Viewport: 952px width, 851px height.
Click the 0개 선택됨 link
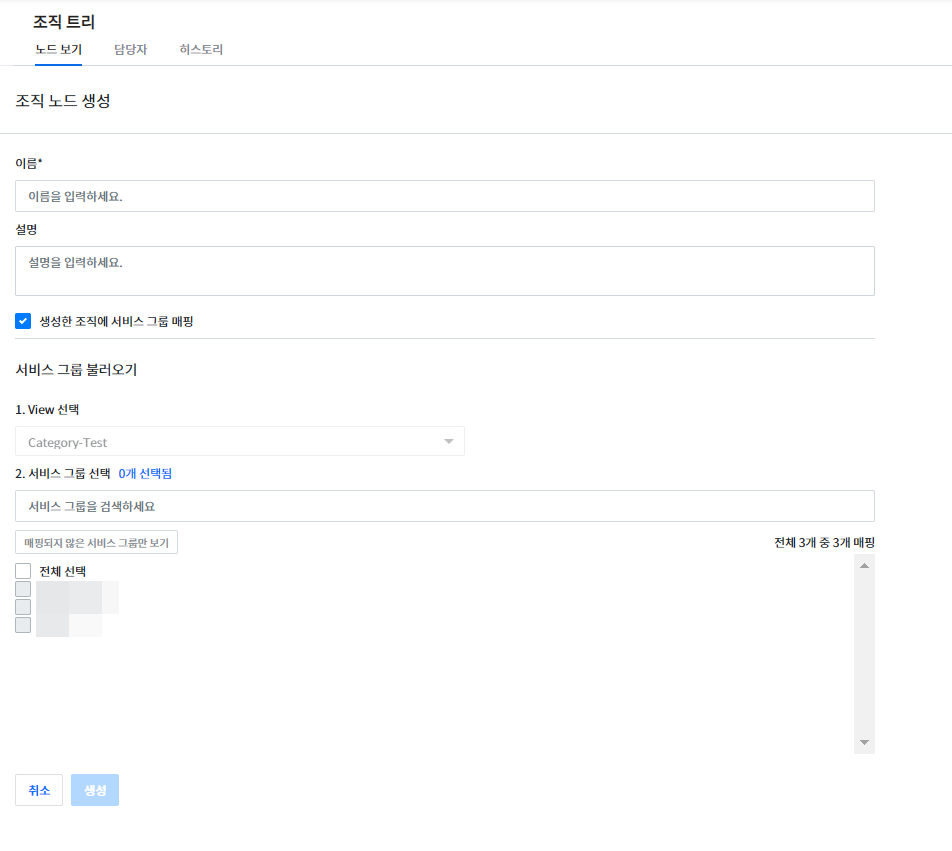pyautogui.click(x=152, y=474)
